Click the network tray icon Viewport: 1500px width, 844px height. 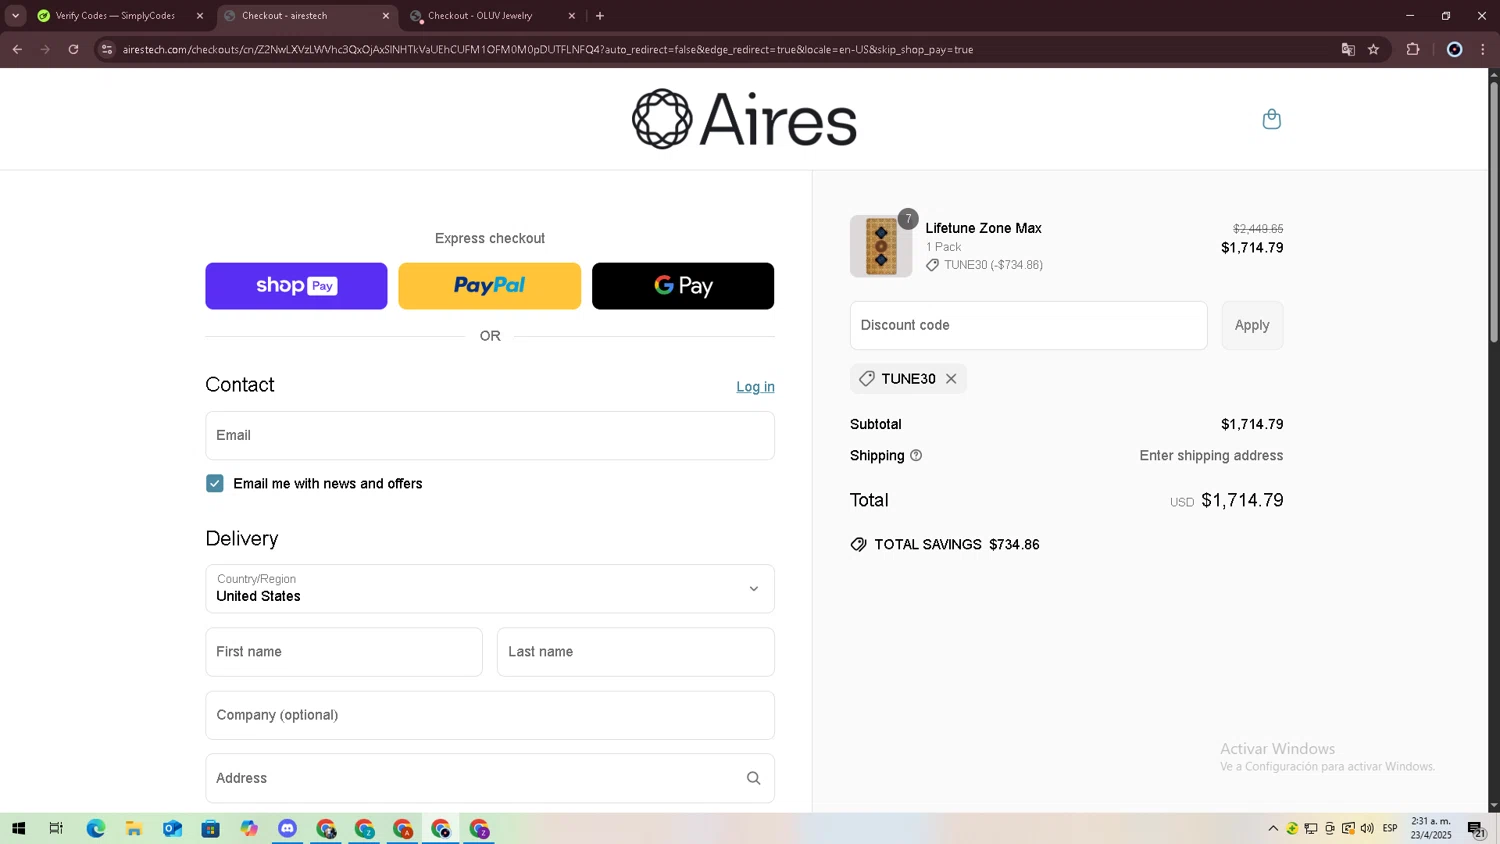pyautogui.click(x=1311, y=829)
